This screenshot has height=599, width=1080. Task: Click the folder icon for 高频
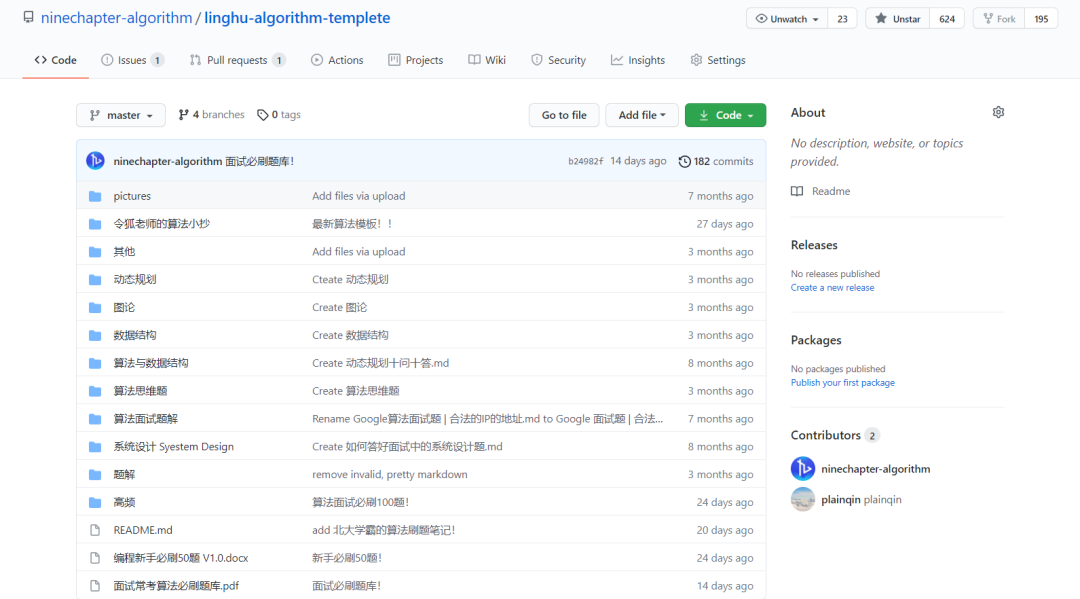pos(95,503)
